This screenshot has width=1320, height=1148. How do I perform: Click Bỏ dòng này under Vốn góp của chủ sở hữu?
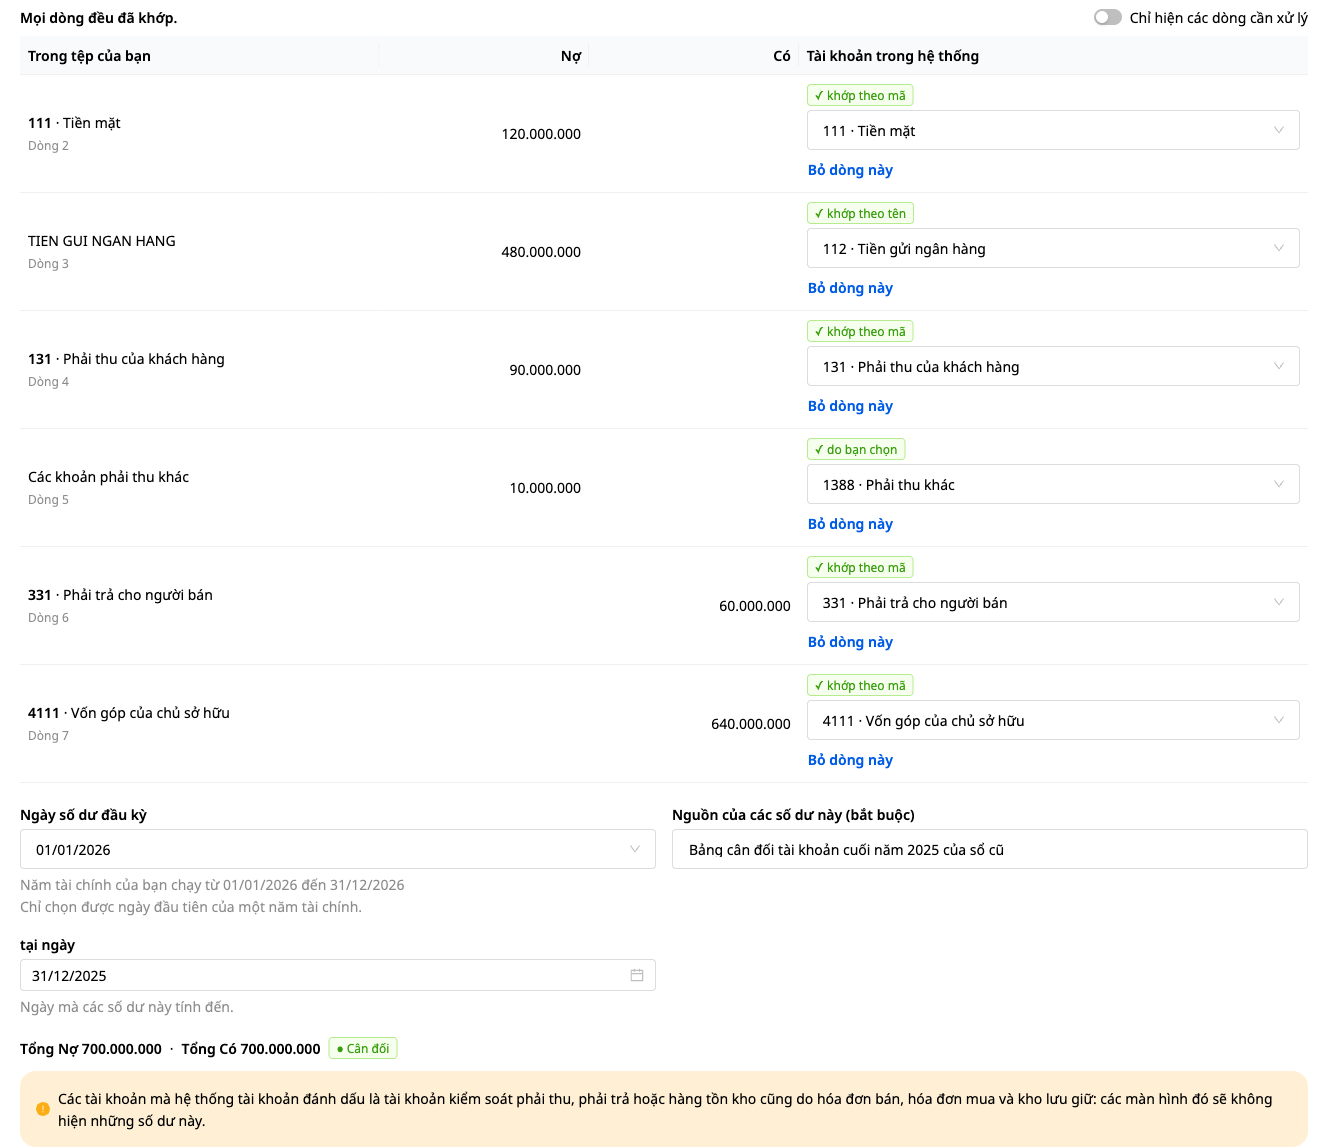(x=850, y=760)
